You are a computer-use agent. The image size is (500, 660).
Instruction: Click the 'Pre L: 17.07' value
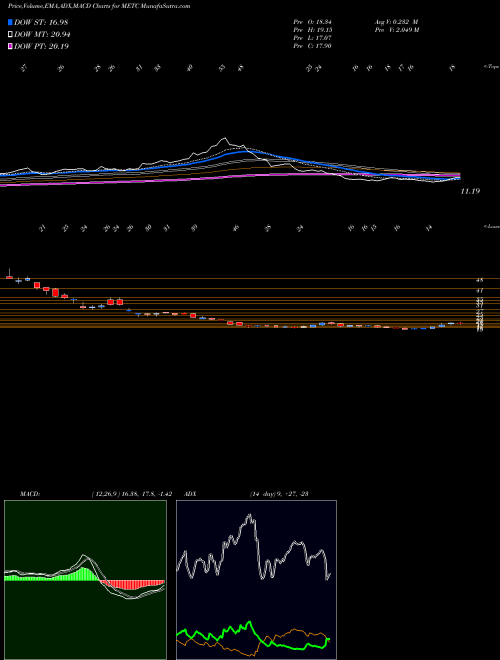pyautogui.click(x=312, y=38)
